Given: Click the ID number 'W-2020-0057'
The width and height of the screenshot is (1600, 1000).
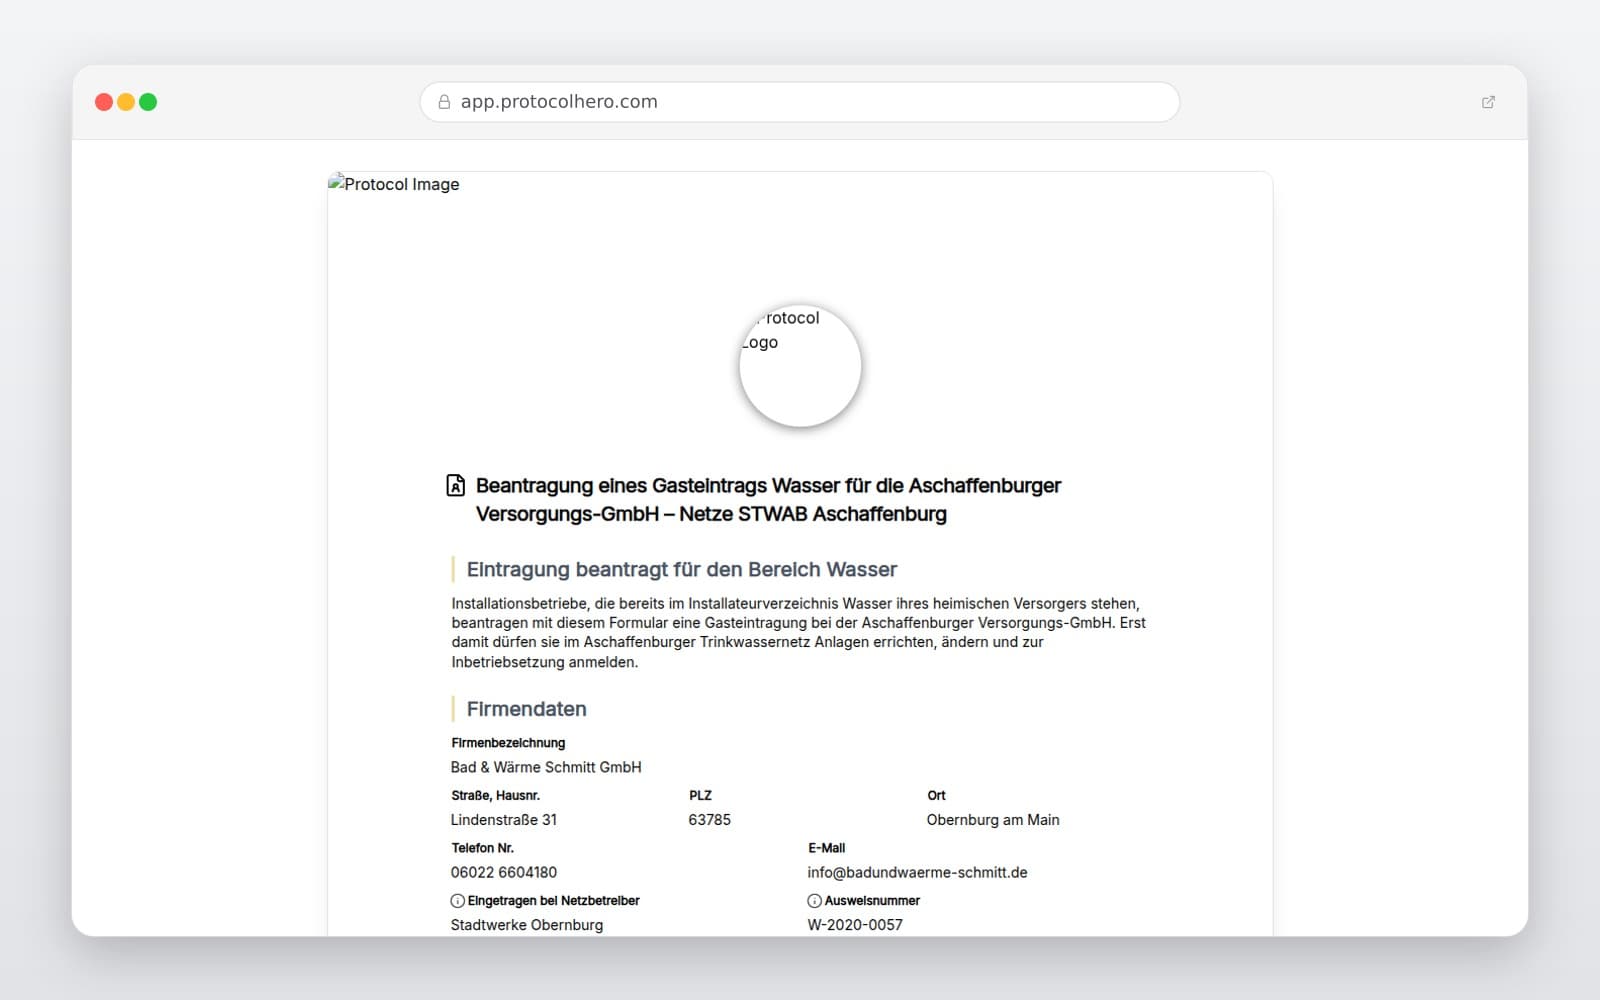Looking at the screenshot, I should 855,925.
